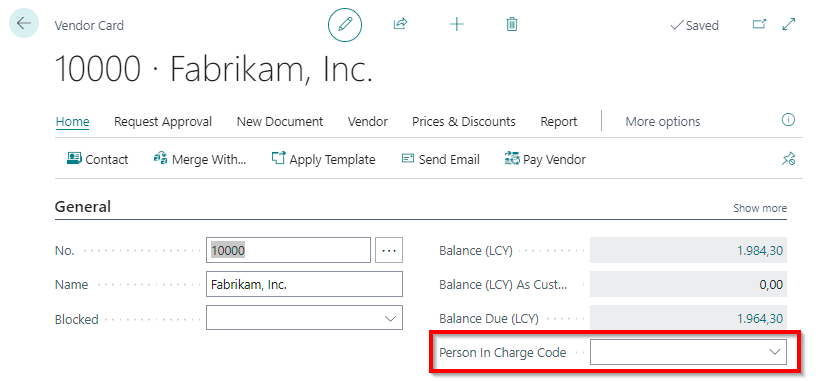This screenshot has width=835, height=381.
Task: Open Prices & Discounts menu
Action: click(464, 121)
